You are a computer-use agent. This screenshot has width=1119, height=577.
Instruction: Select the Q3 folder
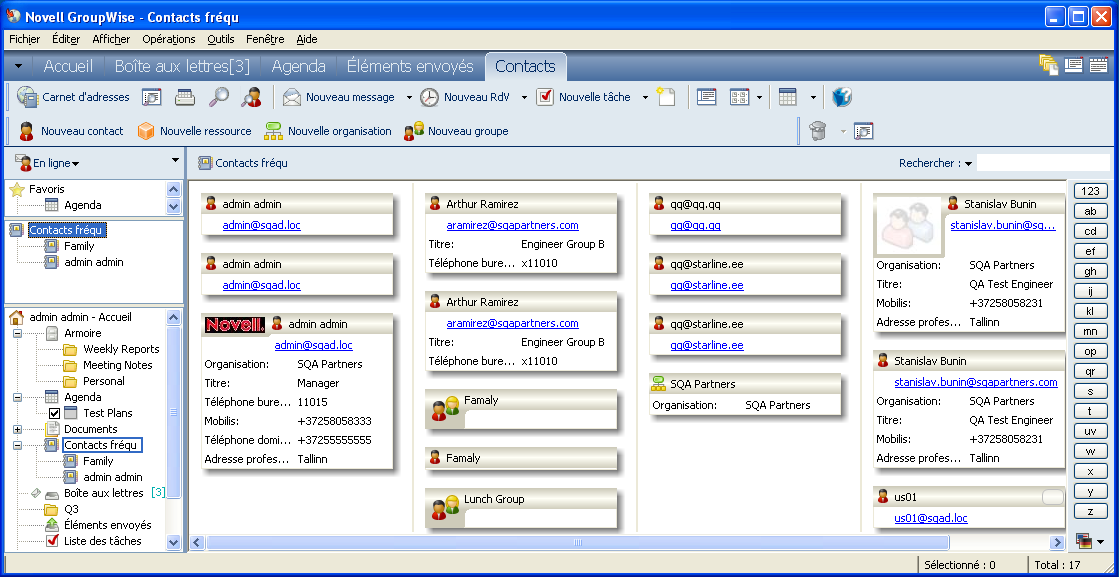click(x=71, y=509)
